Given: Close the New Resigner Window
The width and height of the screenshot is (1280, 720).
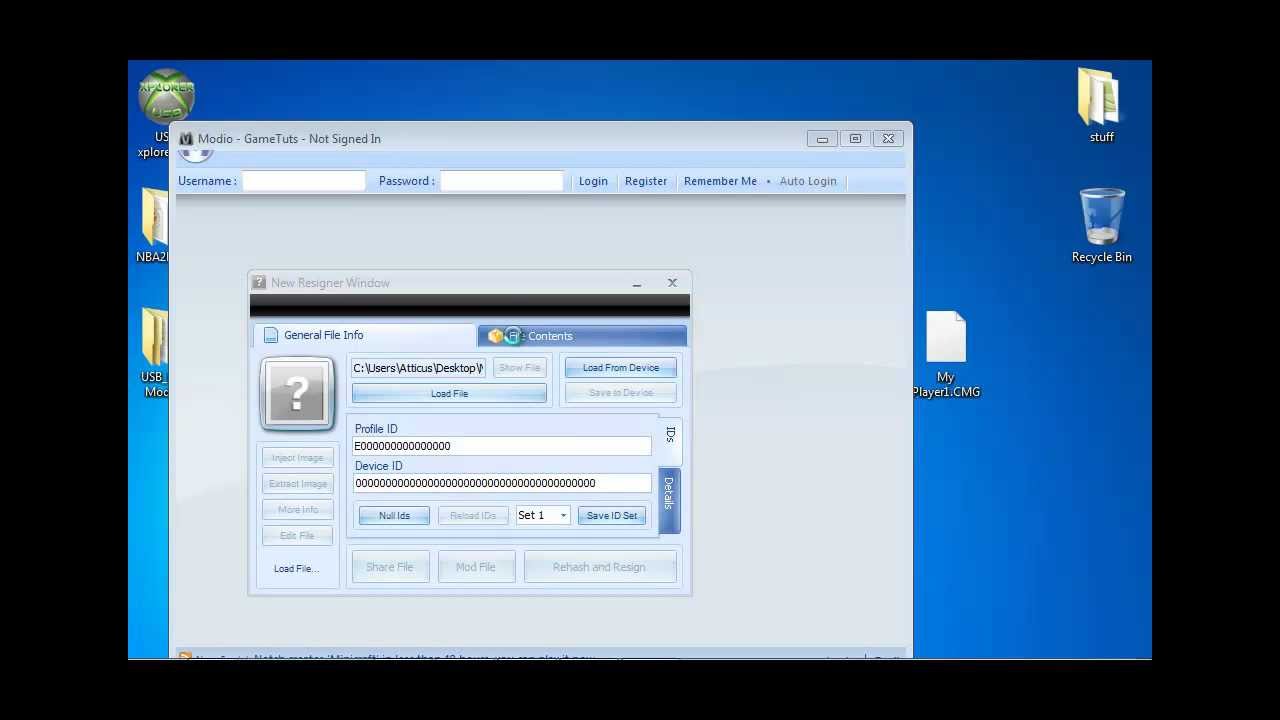Looking at the screenshot, I should click(672, 283).
